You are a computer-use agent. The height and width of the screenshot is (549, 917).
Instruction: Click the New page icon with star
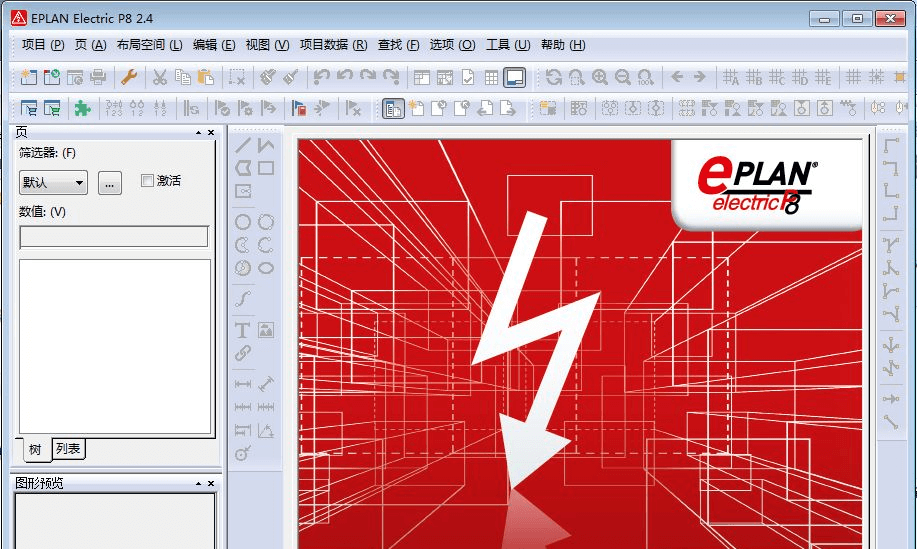pyautogui.click(x=416, y=108)
